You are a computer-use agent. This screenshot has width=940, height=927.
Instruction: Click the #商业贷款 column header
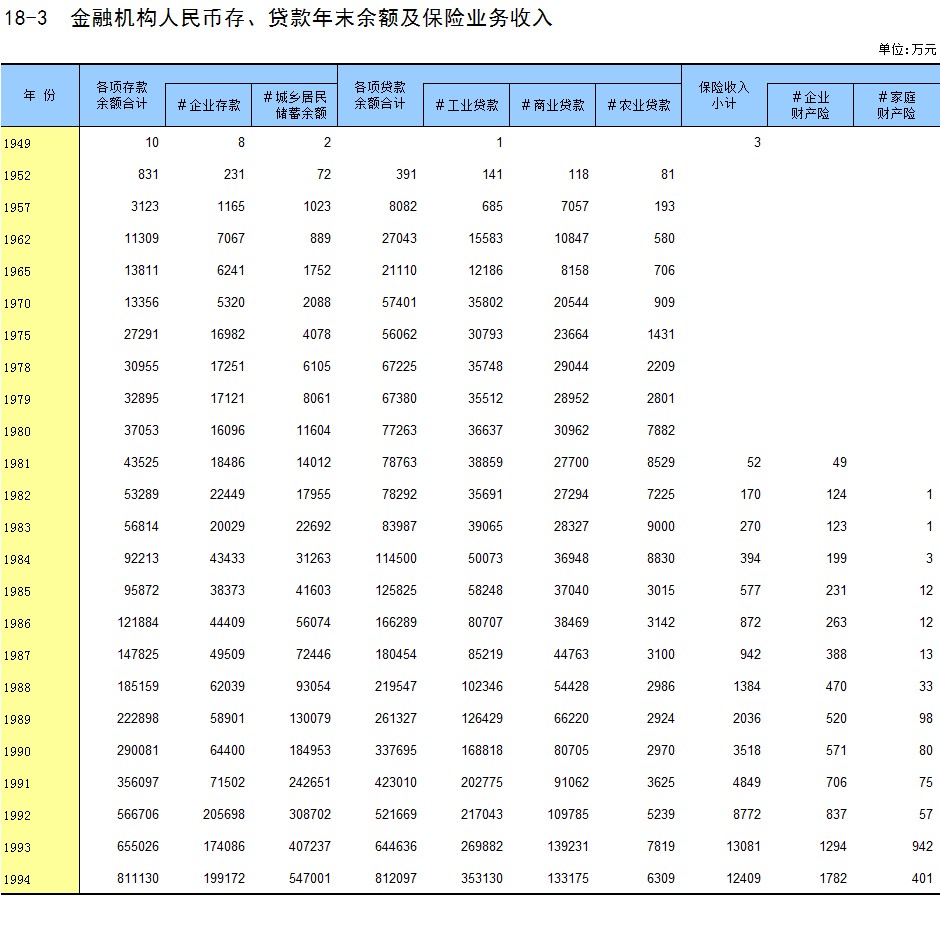click(x=552, y=105)
